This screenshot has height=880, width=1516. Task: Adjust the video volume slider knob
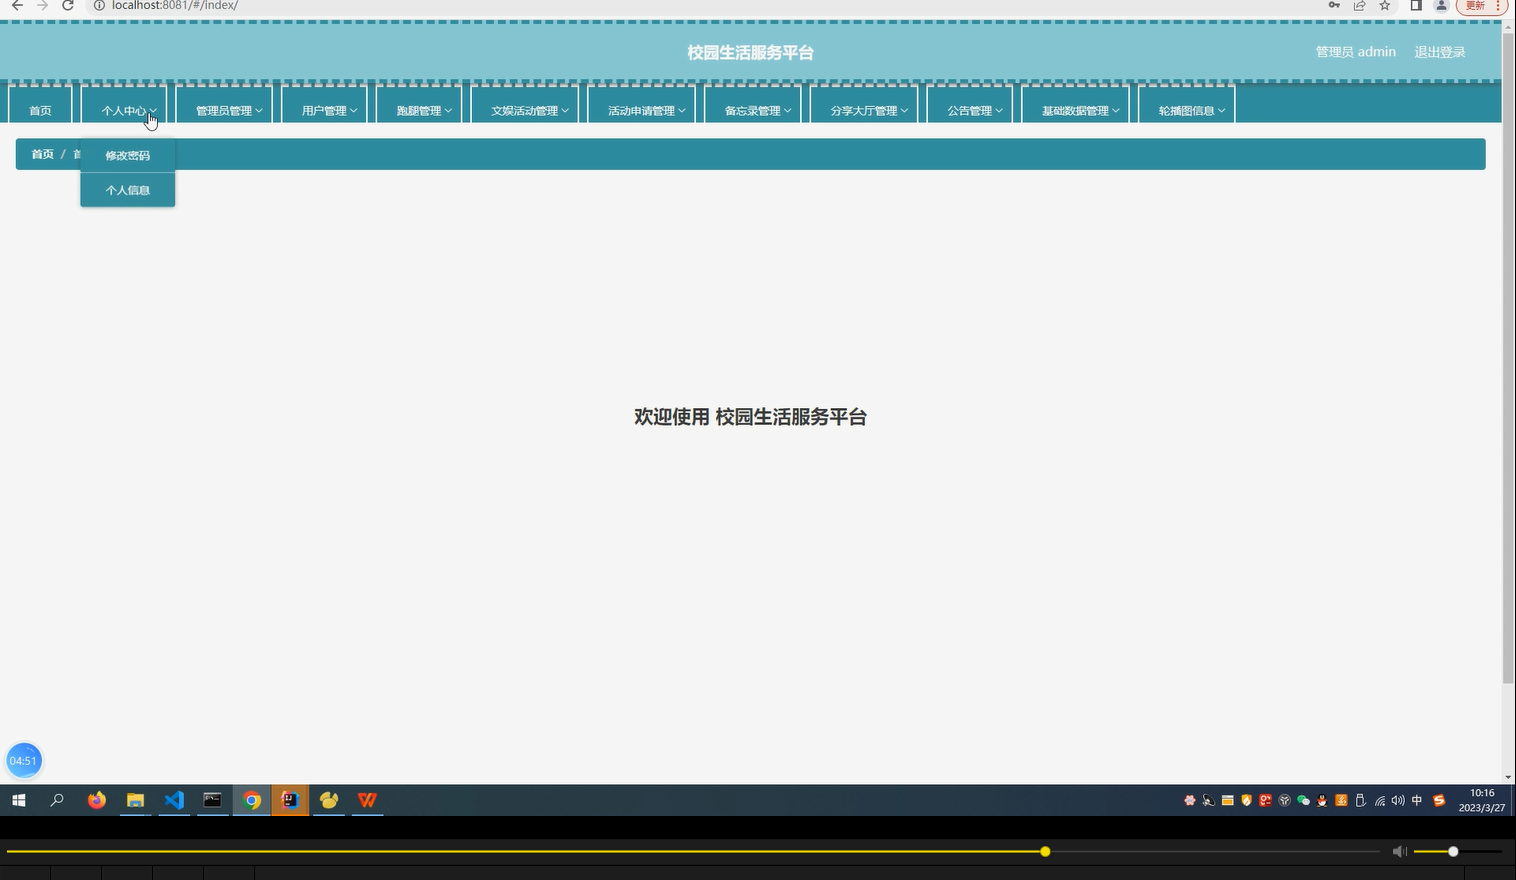1453,852
